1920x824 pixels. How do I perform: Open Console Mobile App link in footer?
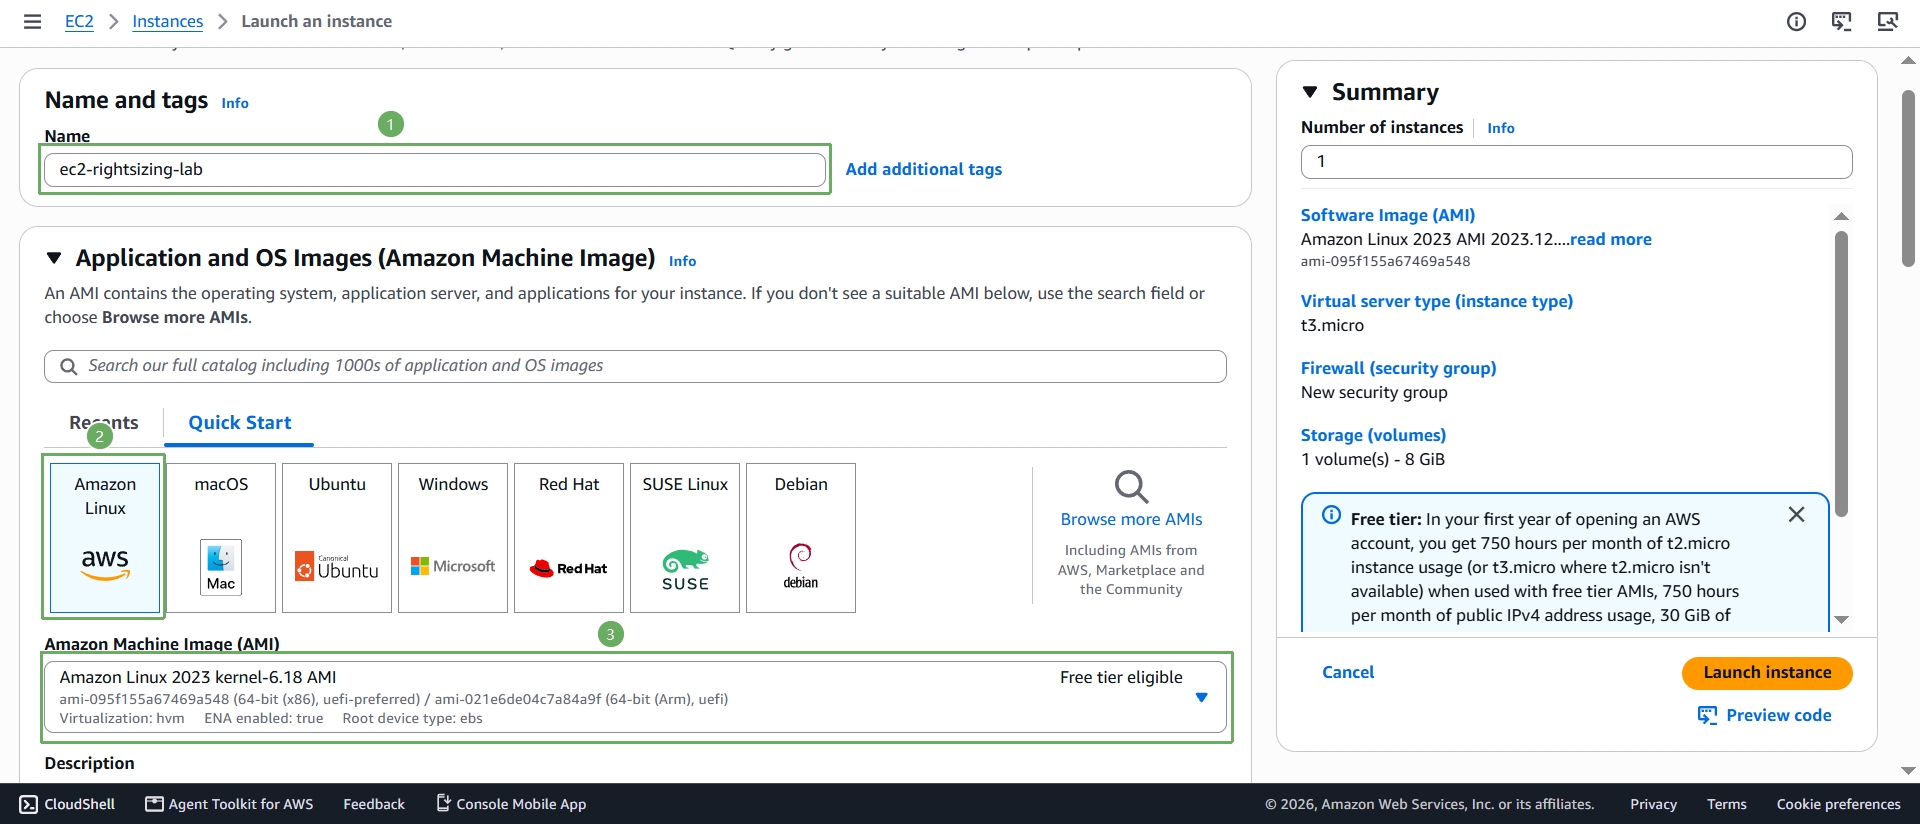(x=511, y=804)
